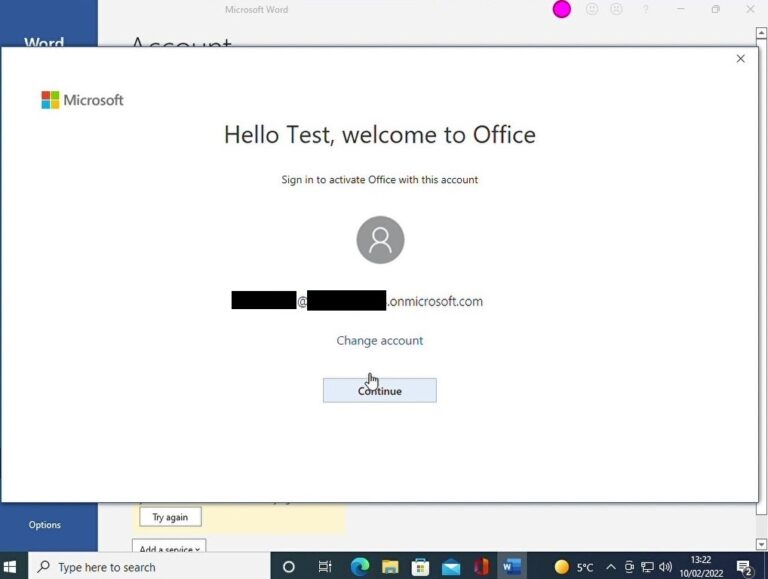The height and width of the screenshot is (579, 768).
Task: Click the Microsoft logo in dialog
Action: [x=82, y=100]
